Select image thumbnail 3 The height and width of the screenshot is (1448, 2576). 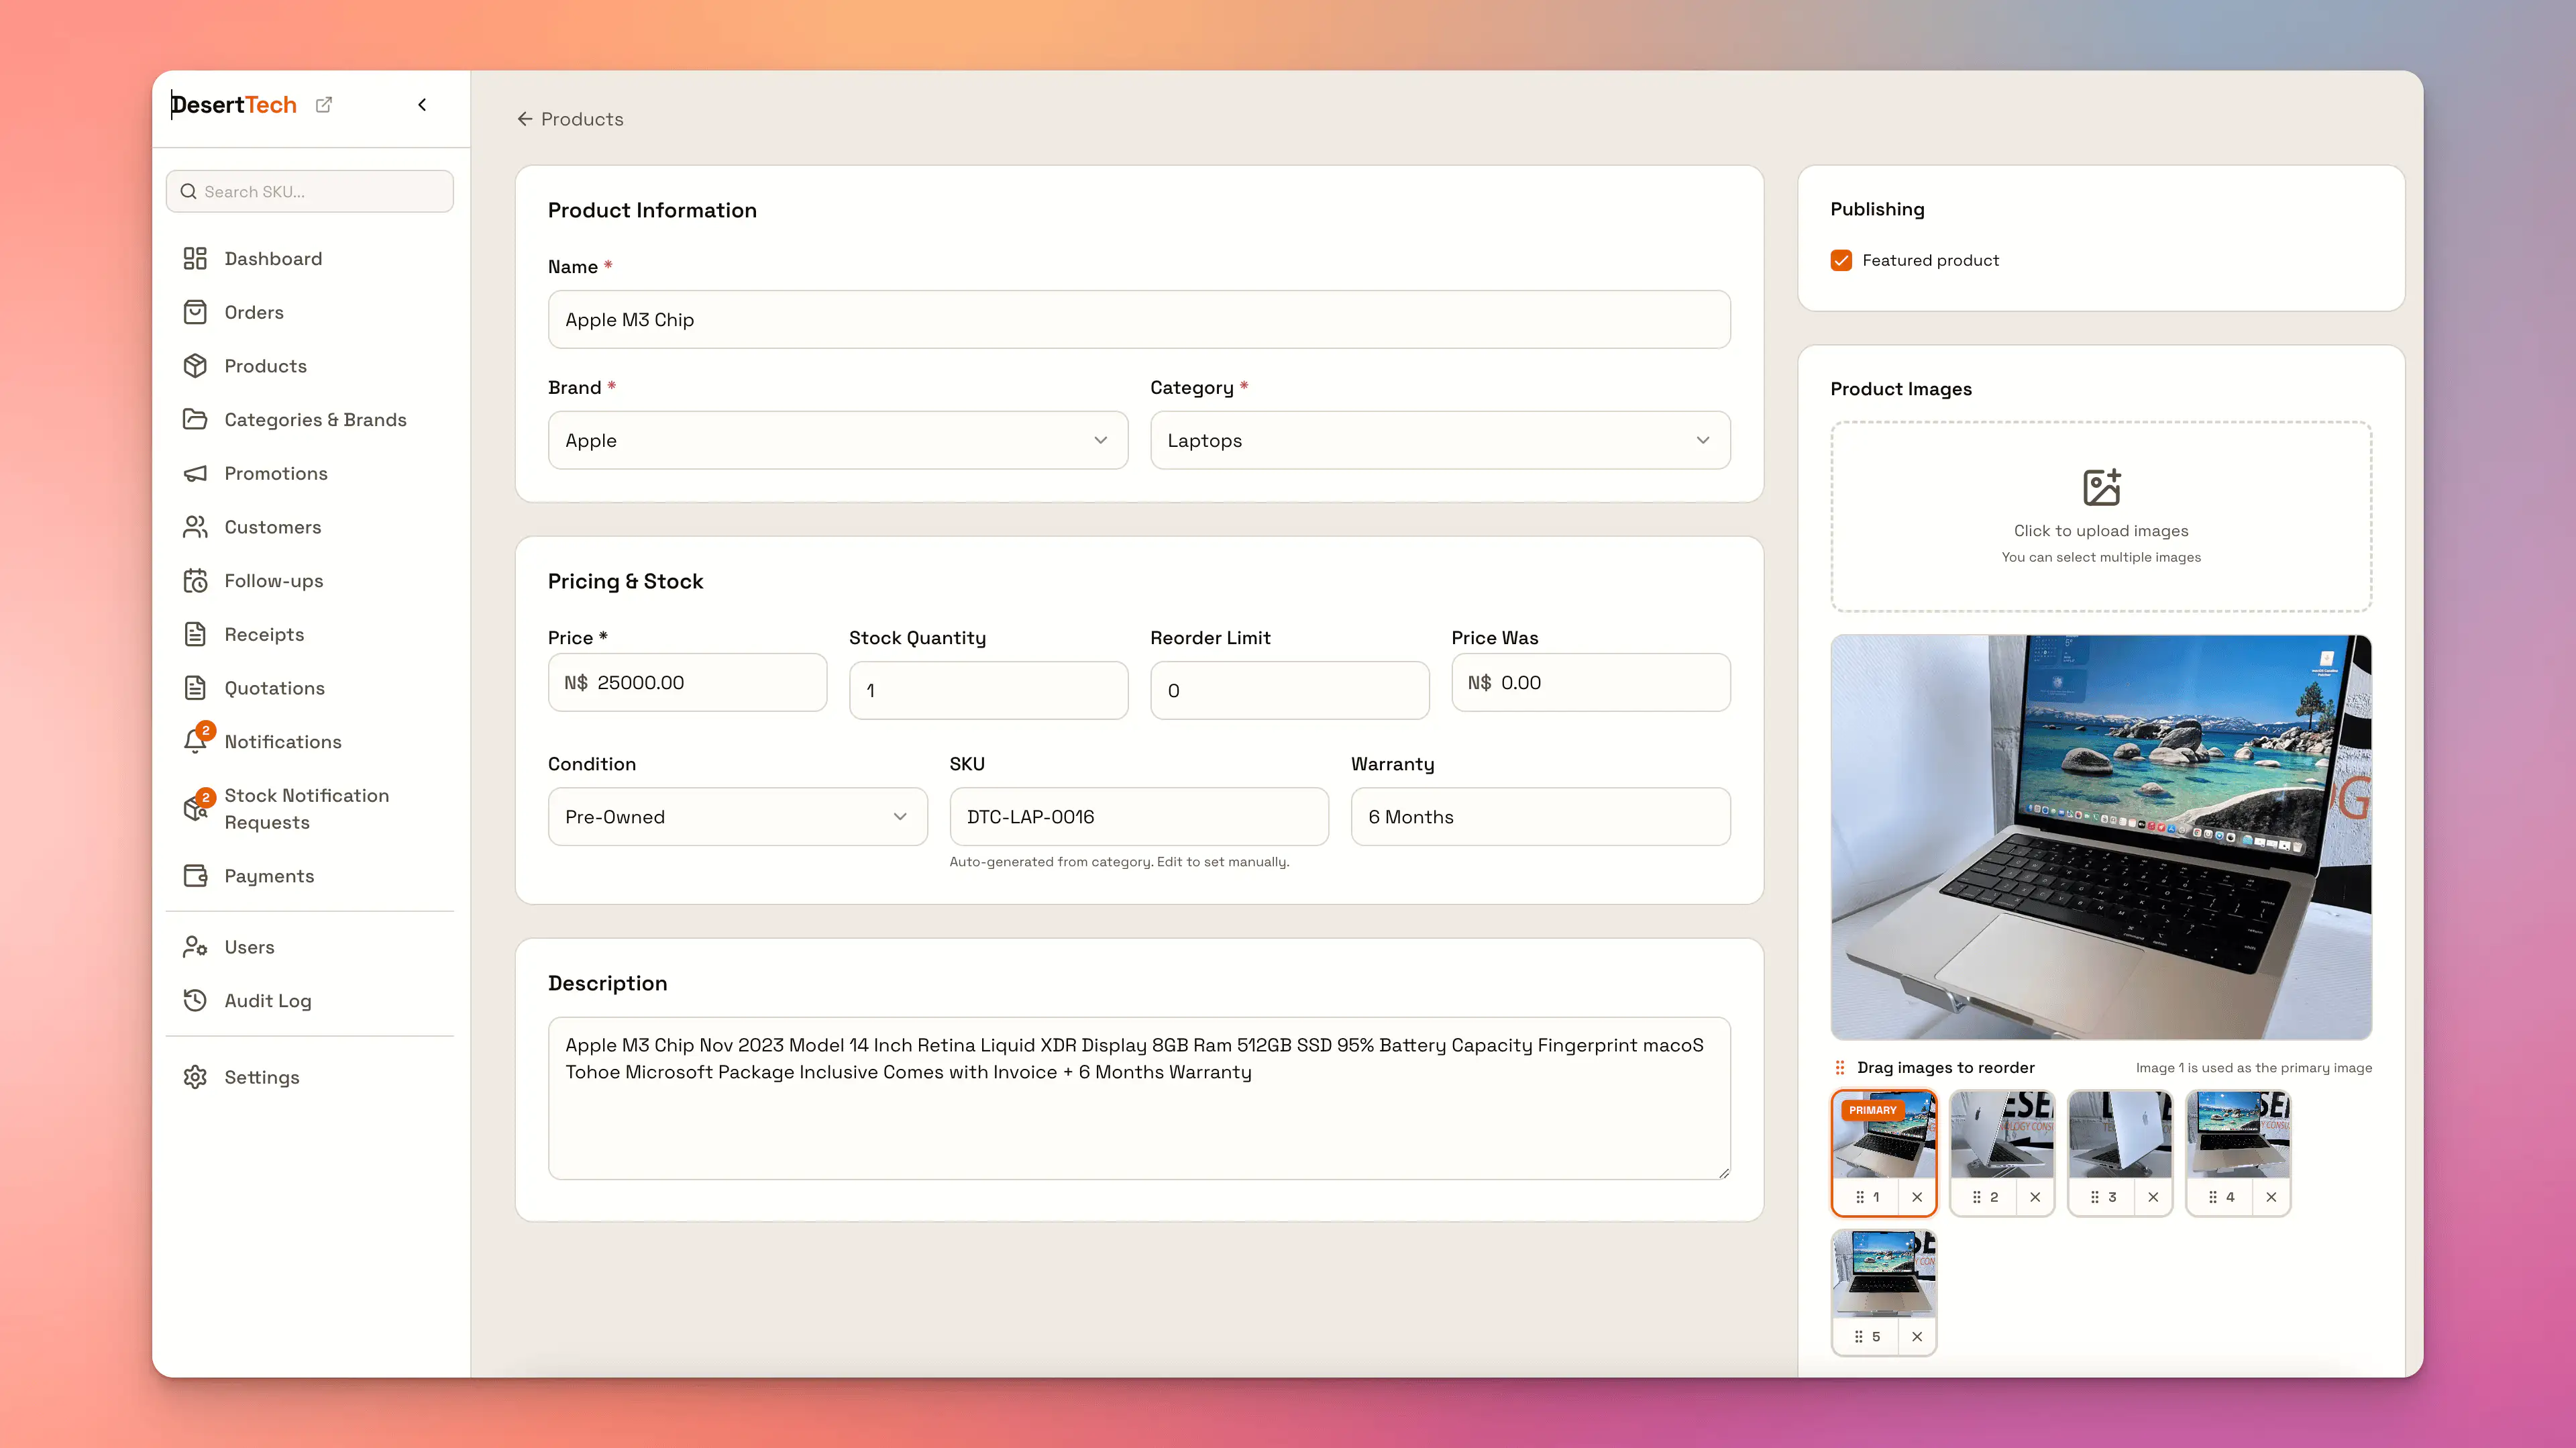pyautogui.click(x=2120, y=1135)
